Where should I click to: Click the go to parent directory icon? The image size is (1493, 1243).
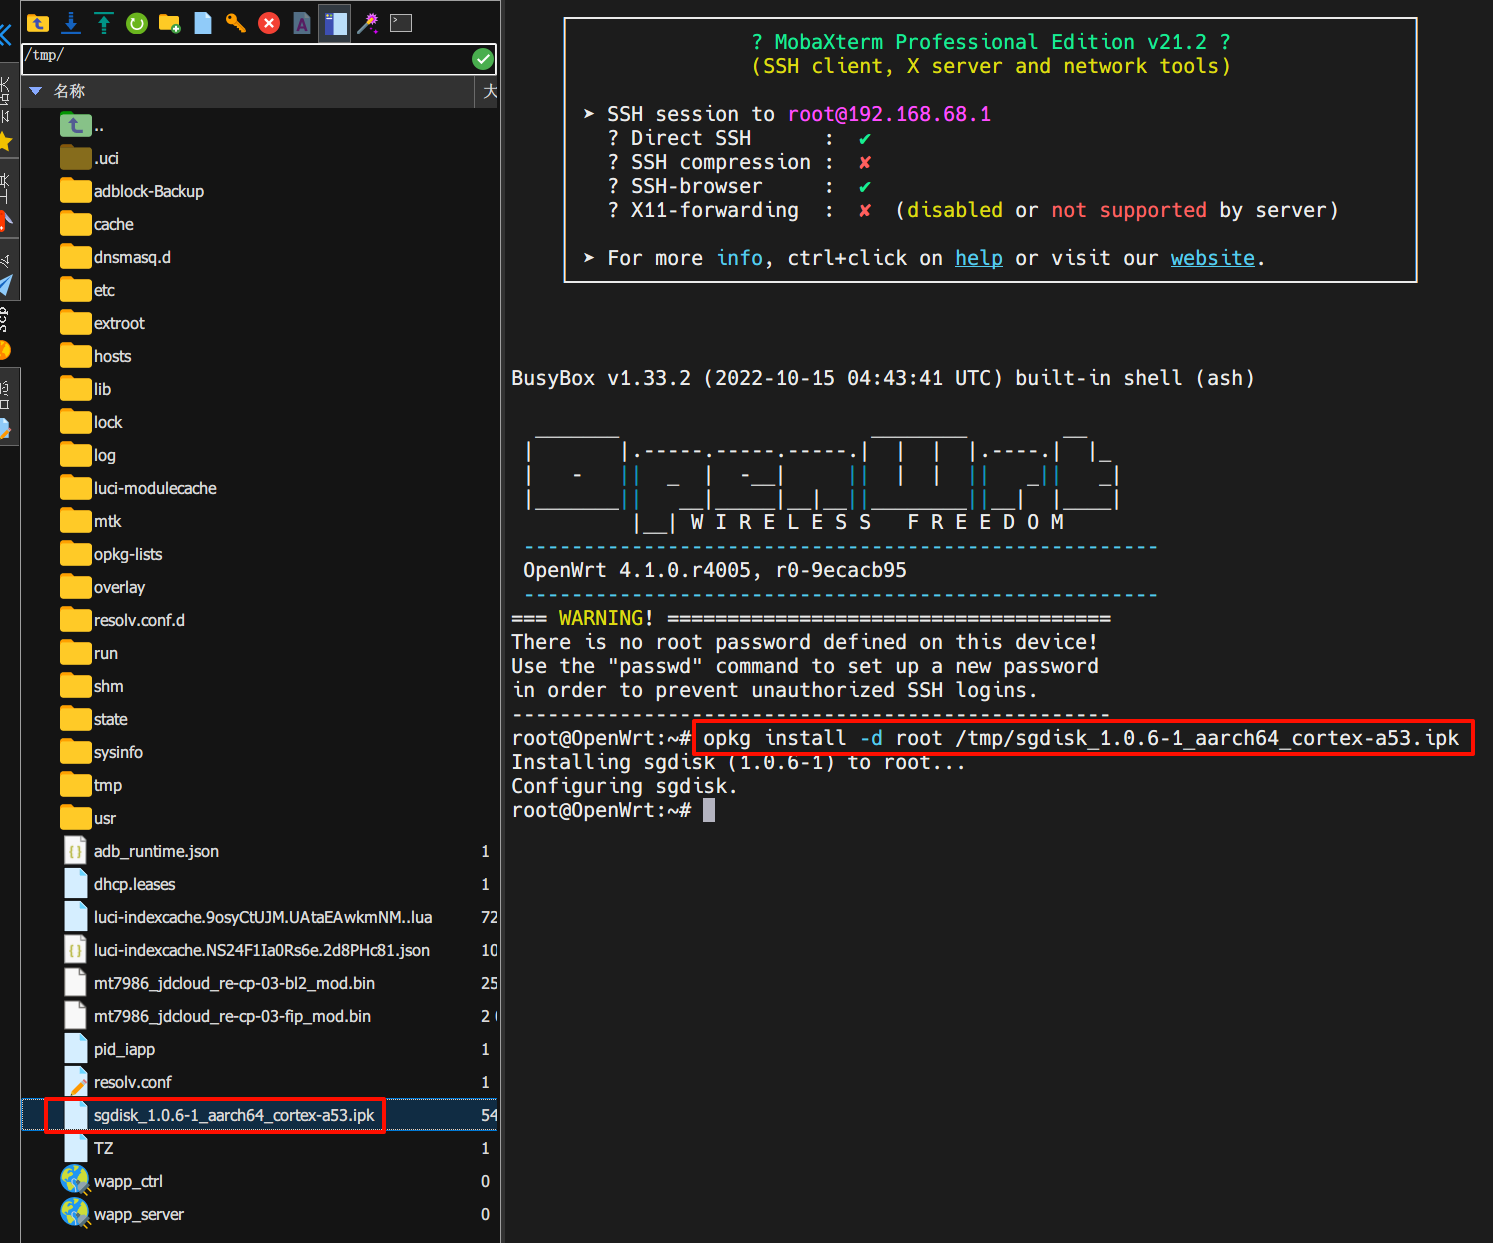point(38,23)
